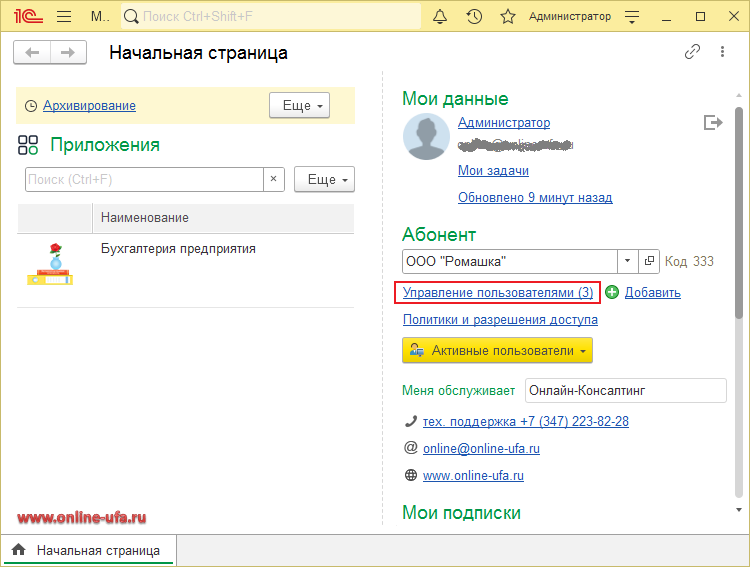Open the hamburger main menu
The height and width of the screenshot is (567, 750).
click(64, 17)
